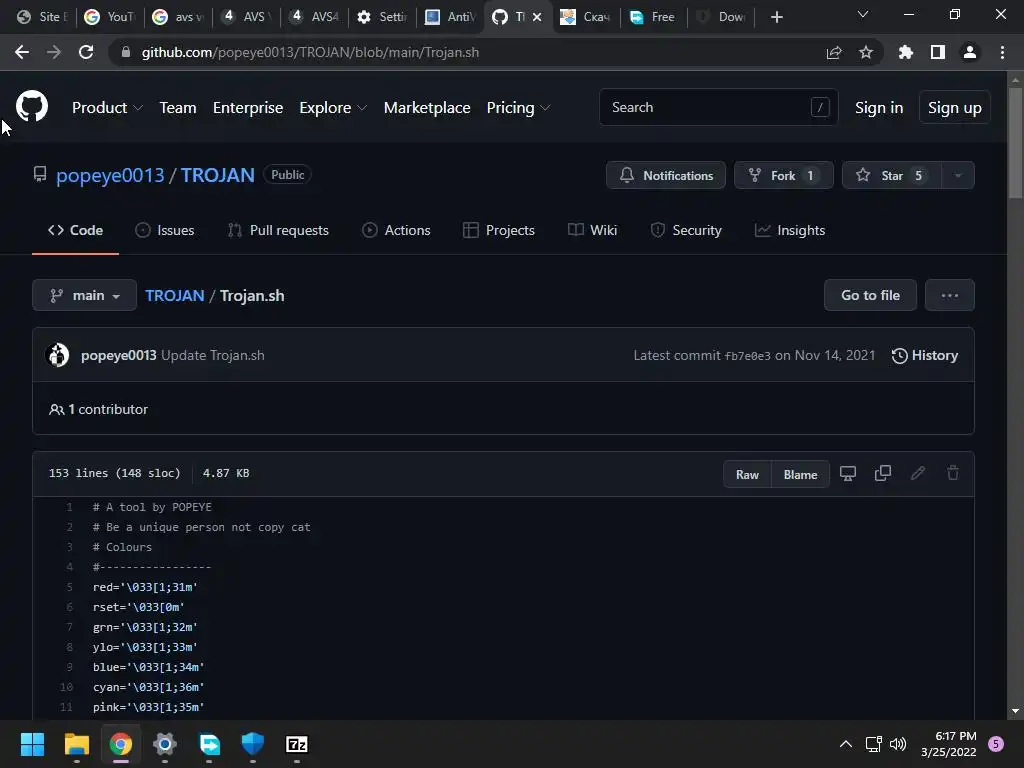Switch to Chrome in the taskbar
Image resolution: width=1024 pixels, height=768 pixels.
(x=121, y=744)
